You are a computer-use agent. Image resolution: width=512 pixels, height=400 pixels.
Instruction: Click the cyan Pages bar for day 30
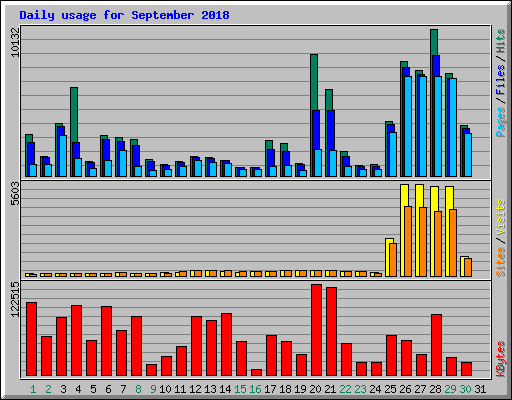coord(468,155)
